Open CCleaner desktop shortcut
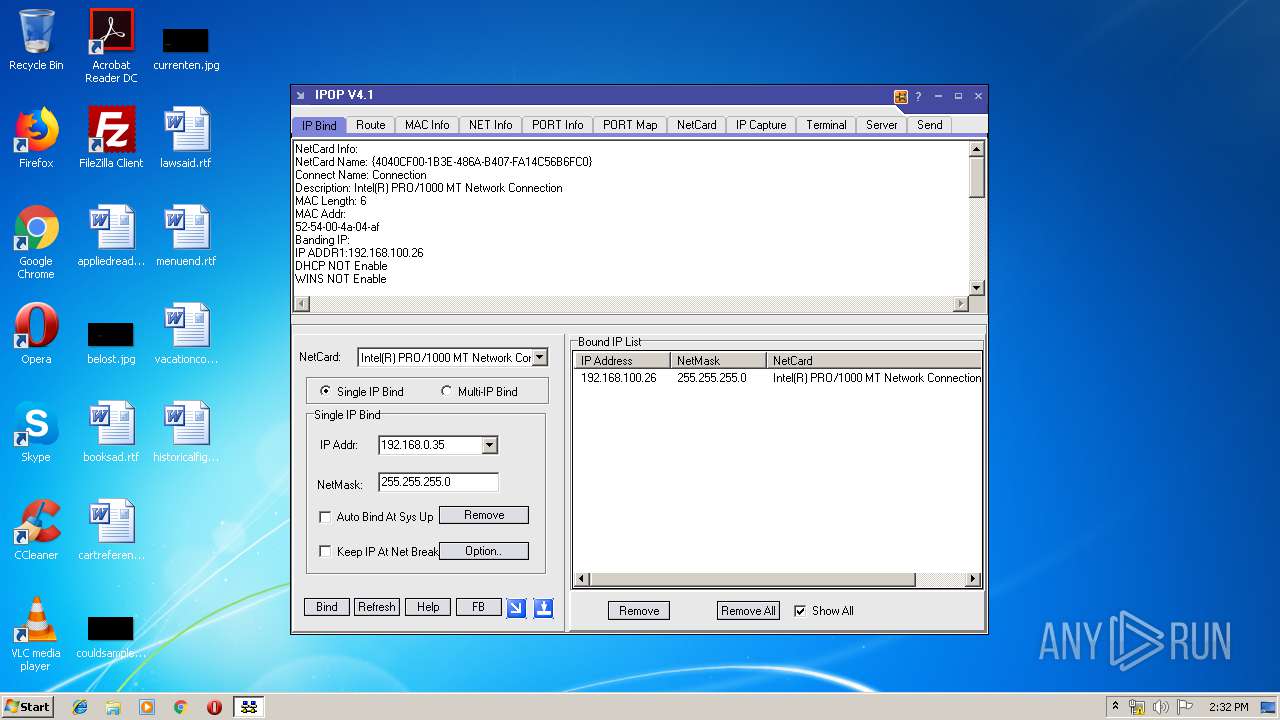1280x720 pixels. click(36, 530)
